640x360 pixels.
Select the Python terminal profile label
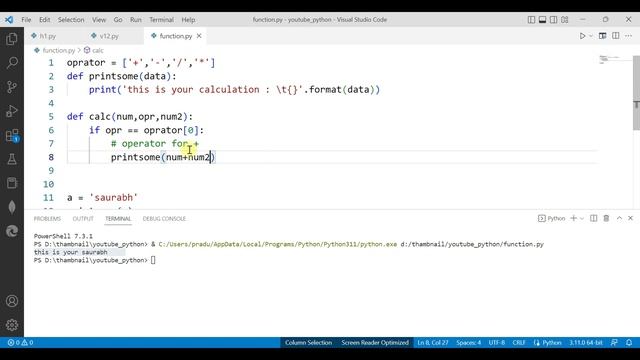552,218
